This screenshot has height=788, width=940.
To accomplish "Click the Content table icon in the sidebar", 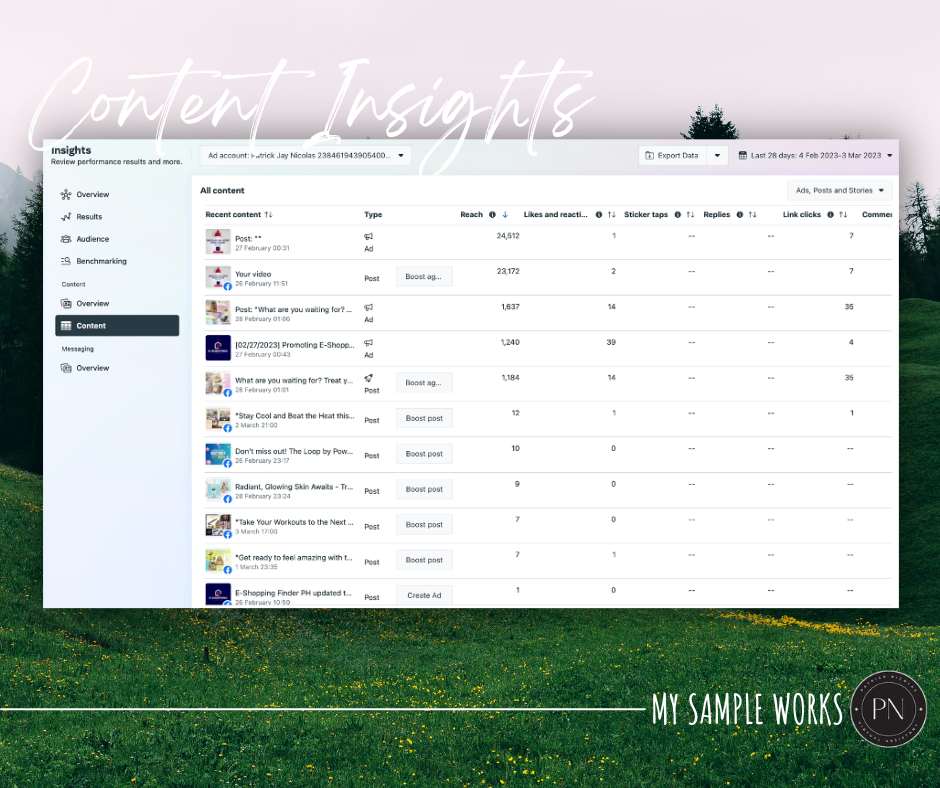I will 66,326.
